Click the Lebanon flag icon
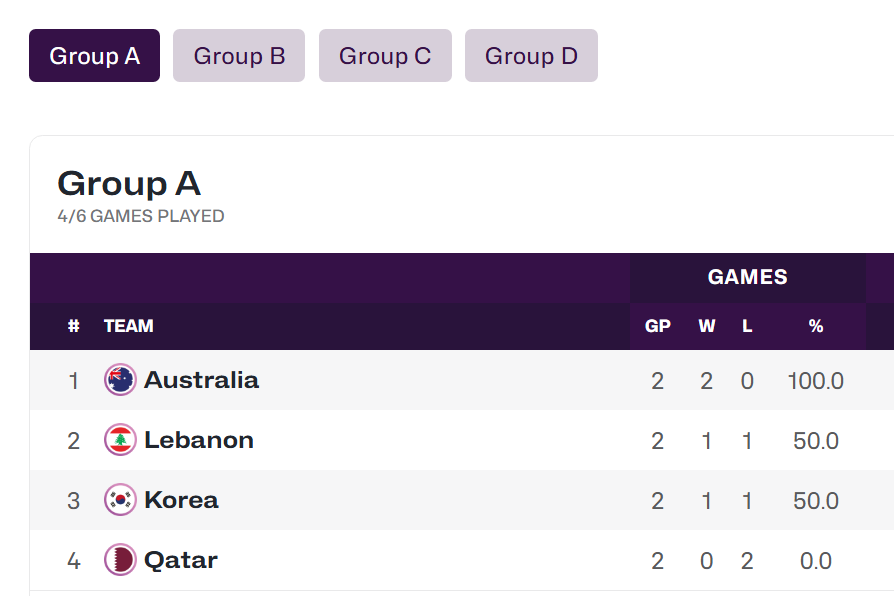 [x=120, y=440]
